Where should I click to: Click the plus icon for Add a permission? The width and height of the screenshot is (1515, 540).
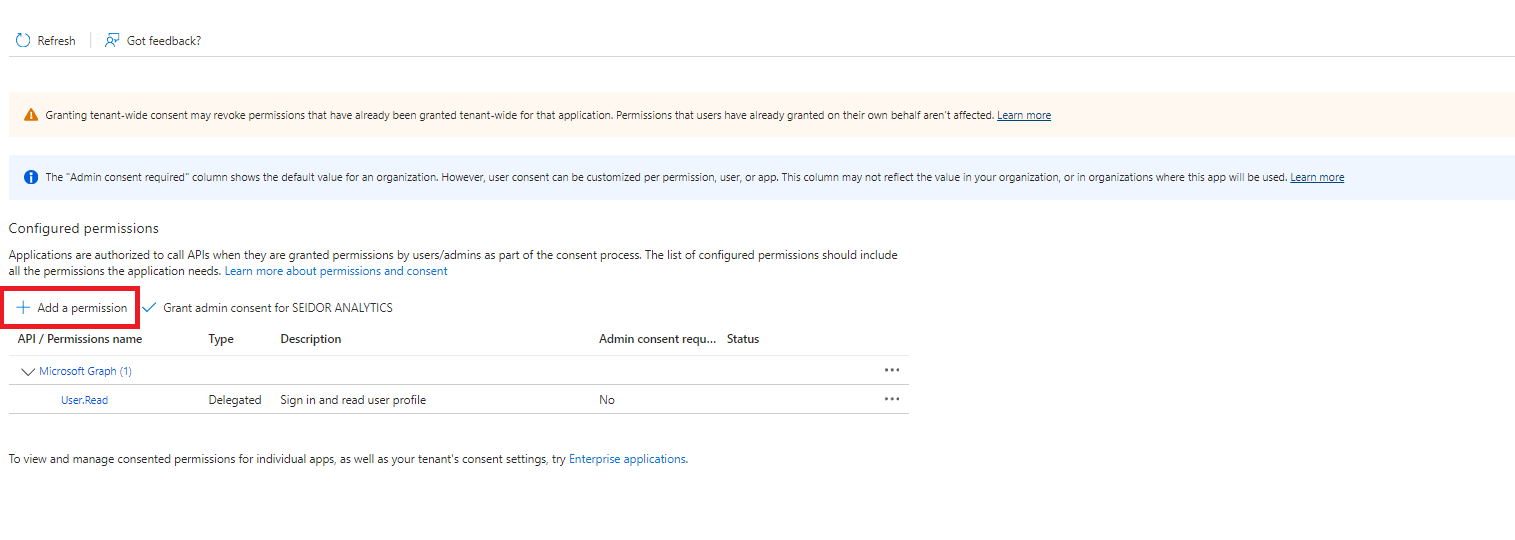(x=23, y=308)
